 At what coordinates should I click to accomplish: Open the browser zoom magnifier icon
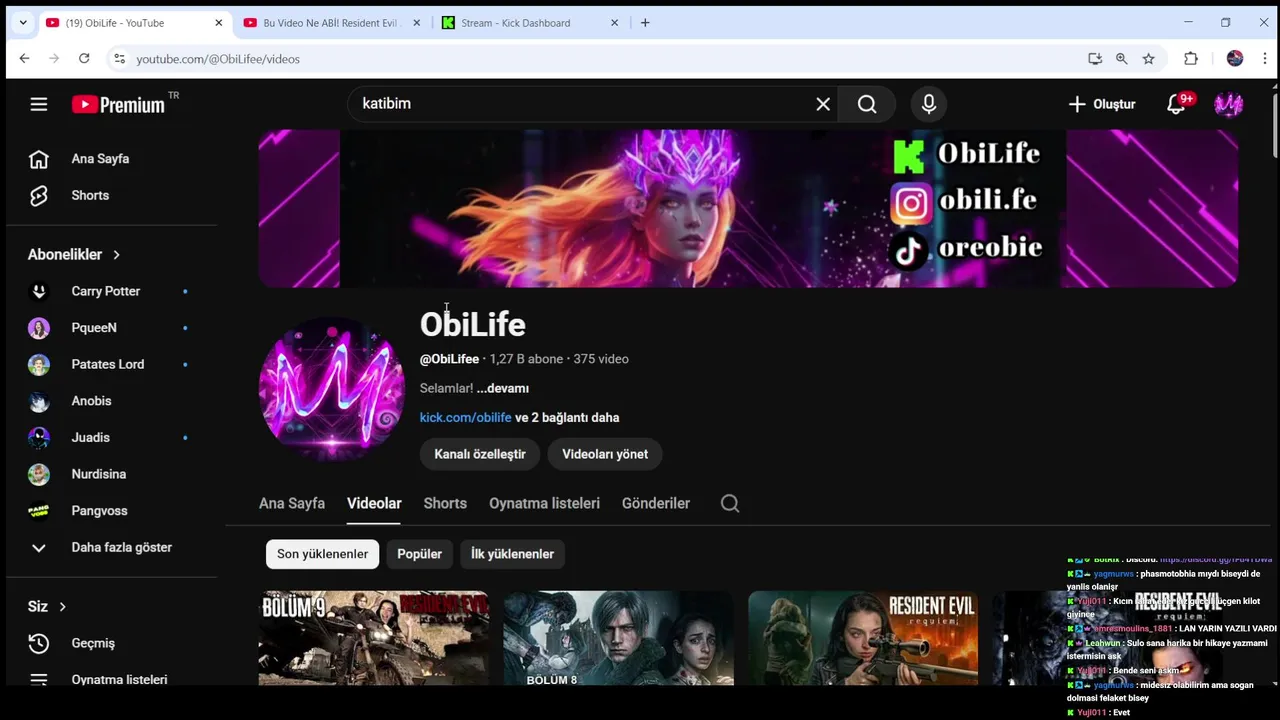pyautogui.click(x=1122, y=59)
